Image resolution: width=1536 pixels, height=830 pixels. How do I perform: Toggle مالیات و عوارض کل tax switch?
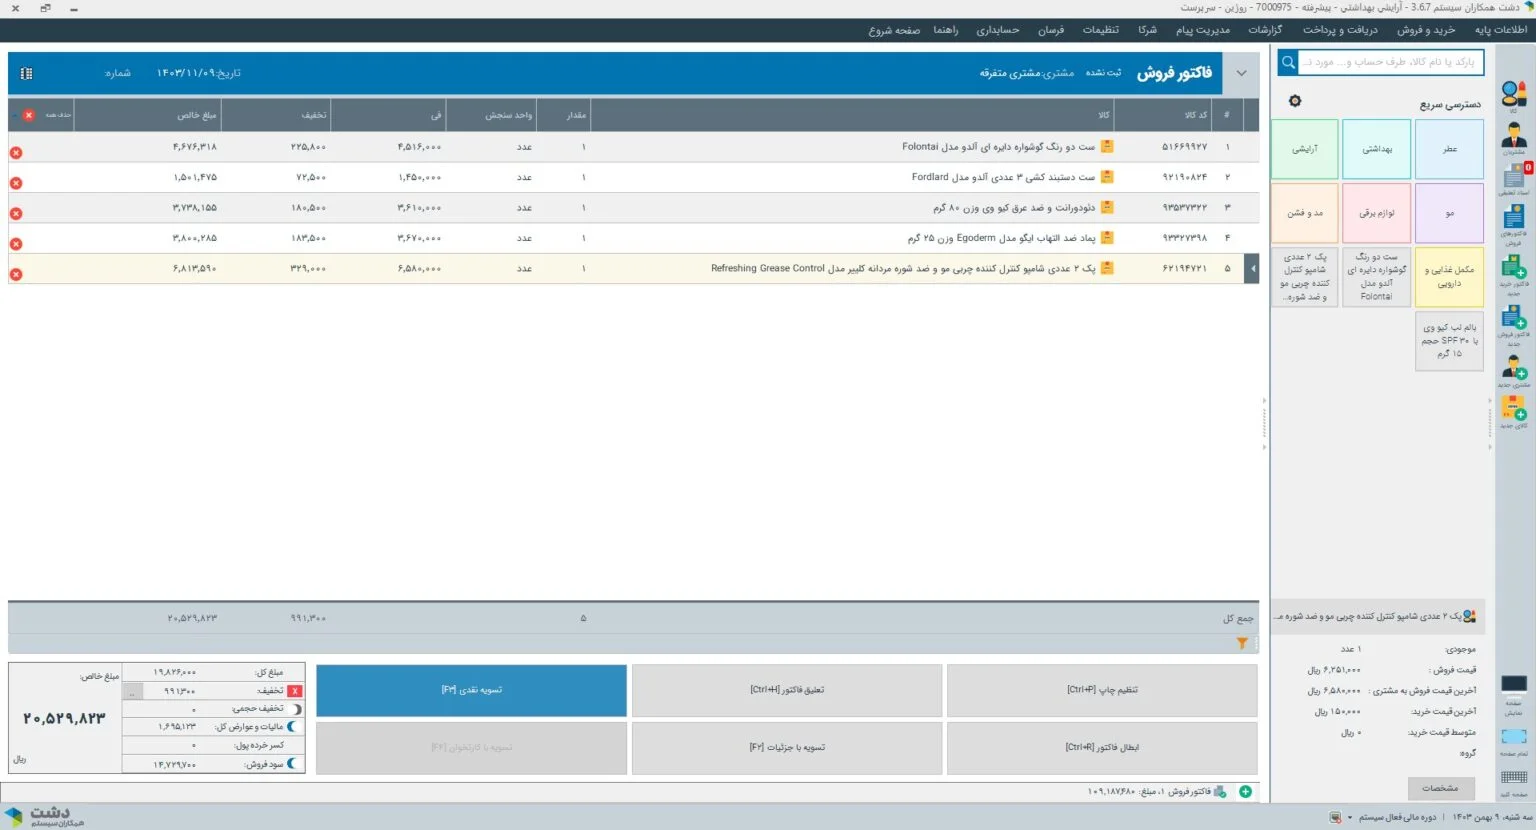click(x=293, y=727)
